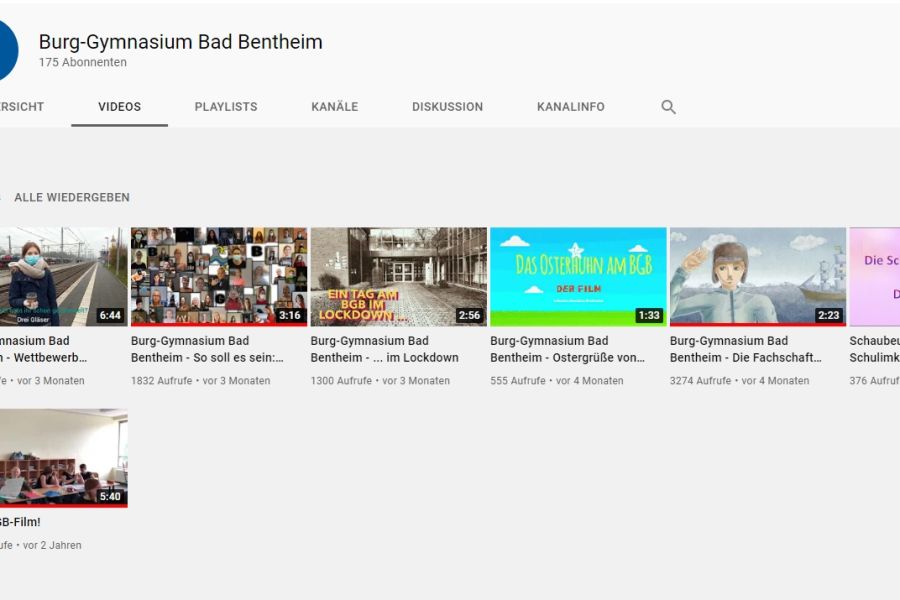900x600 pixels.
Task: Click the '175 Abonnenten' subscriber count
Action: pos(83,62)
